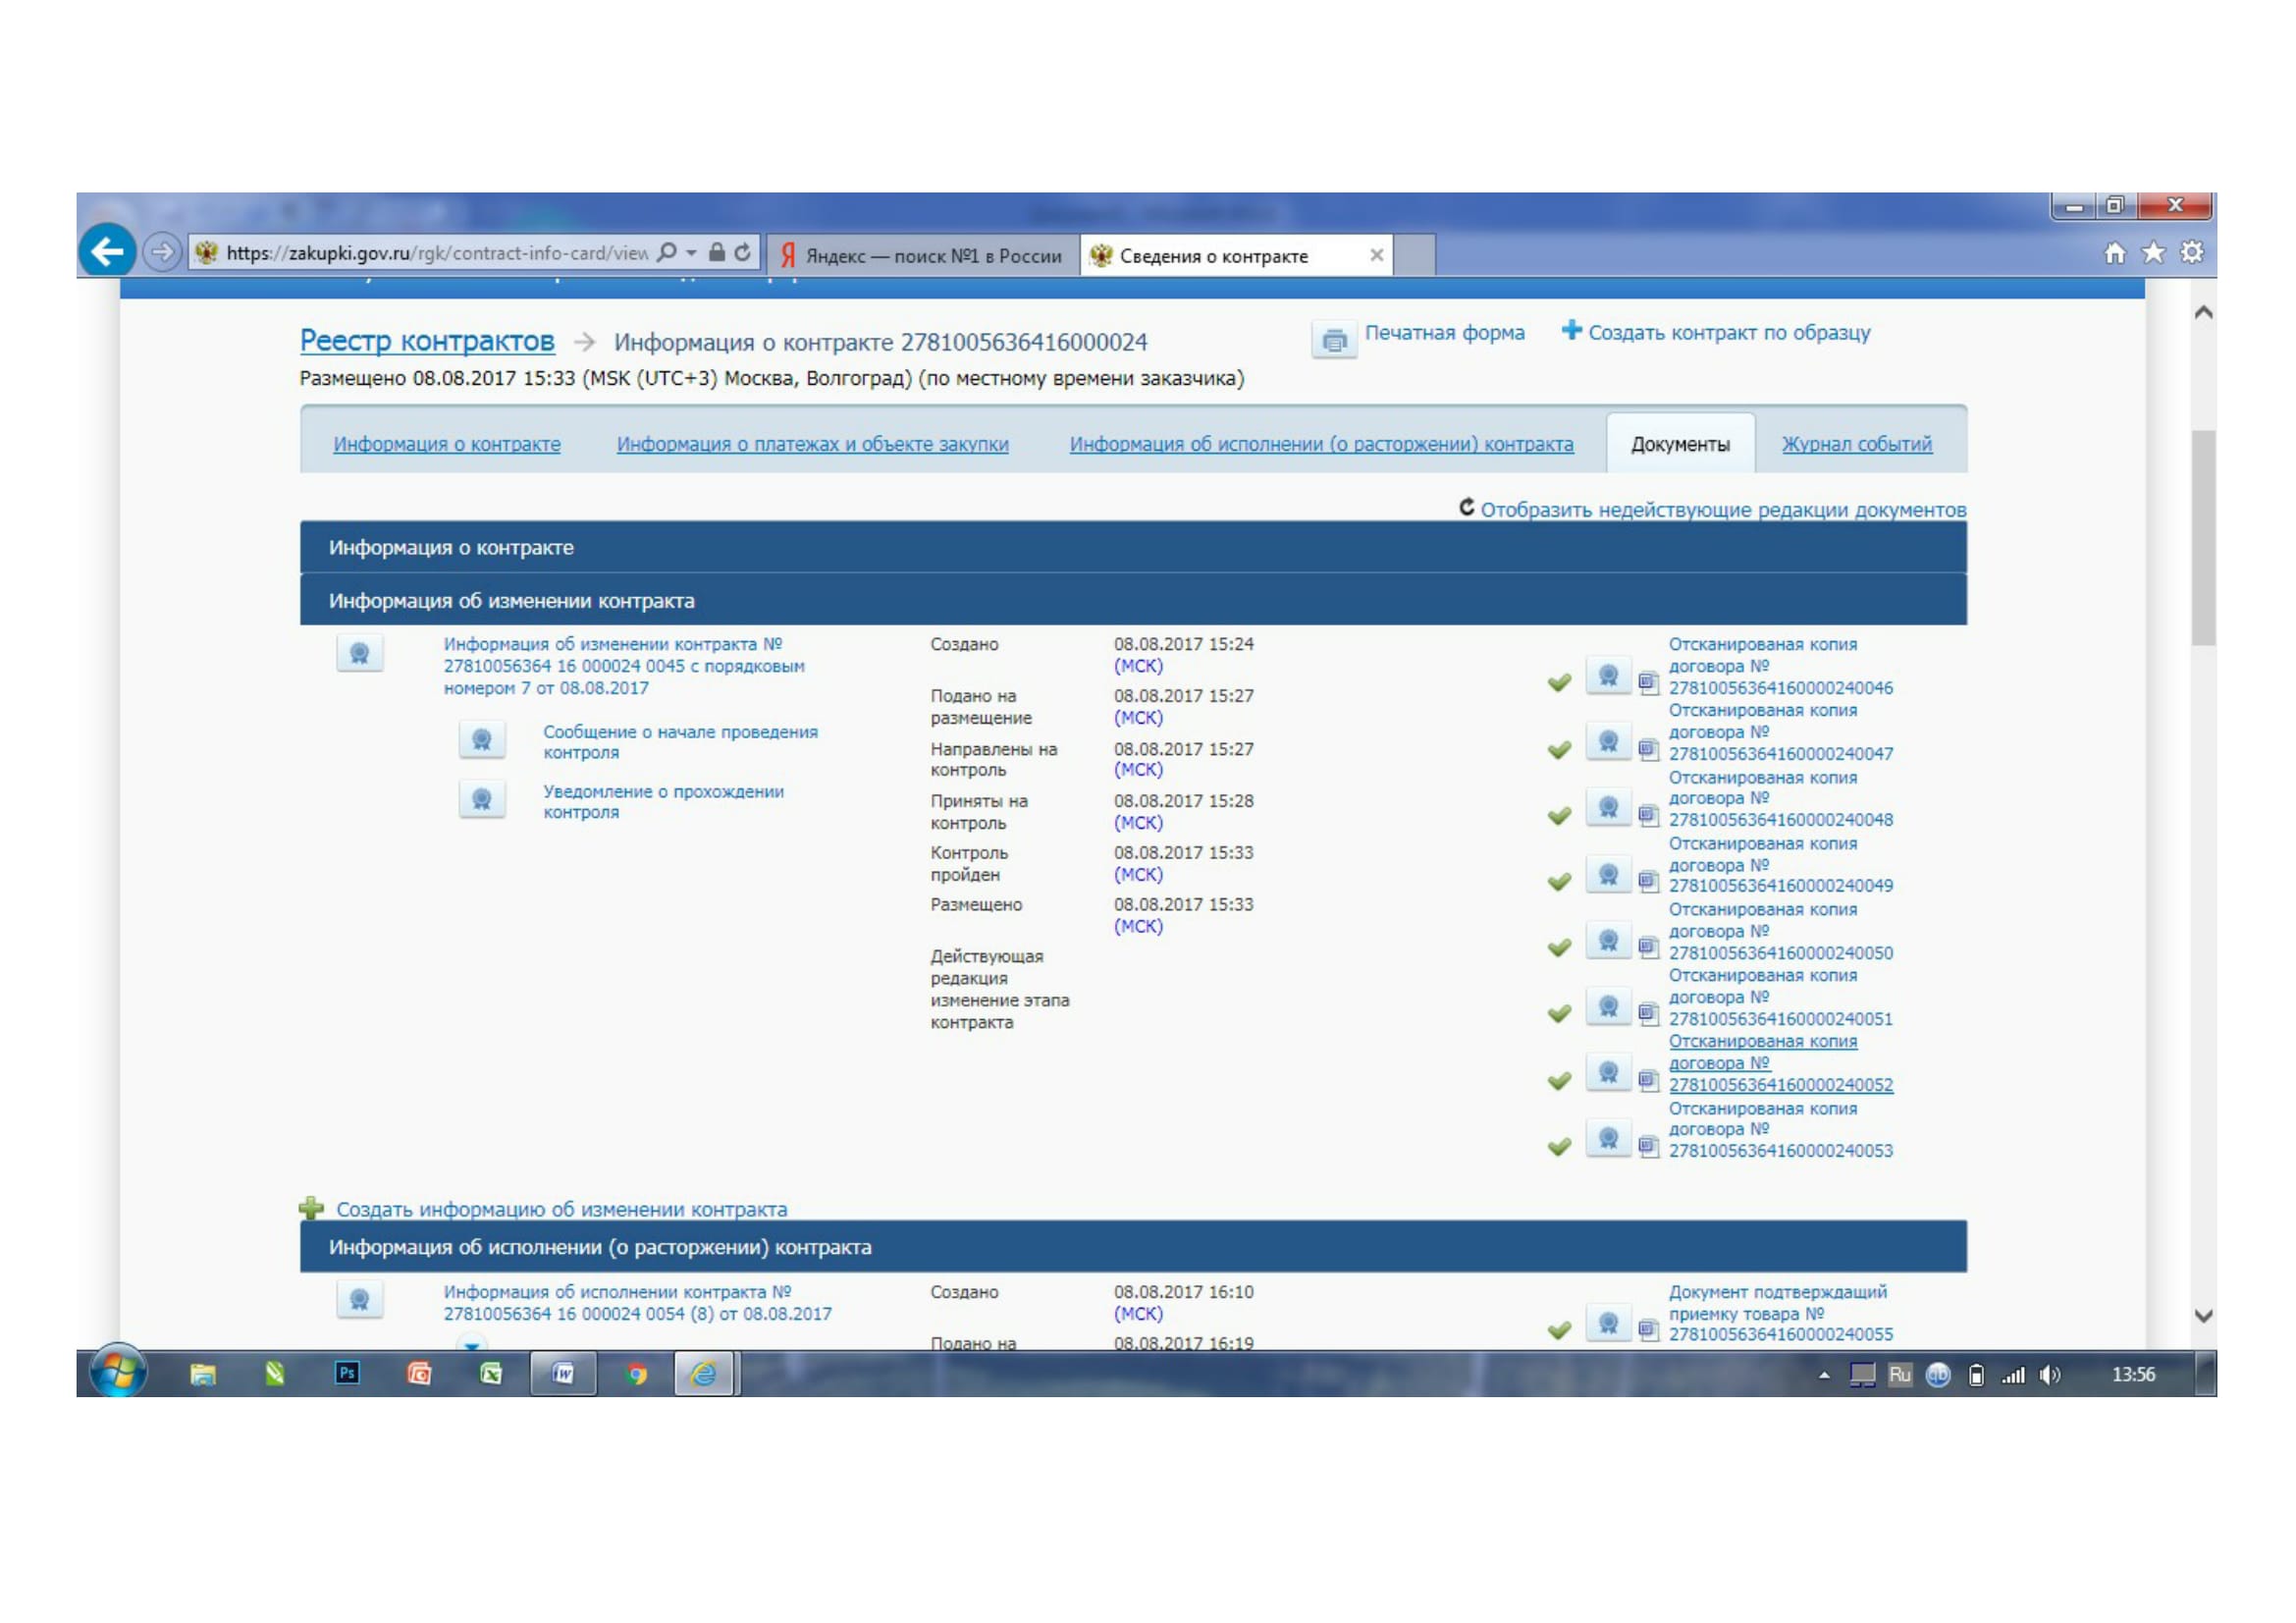
Task: Click the browser home icon
Action: [x=2114, y=253]
